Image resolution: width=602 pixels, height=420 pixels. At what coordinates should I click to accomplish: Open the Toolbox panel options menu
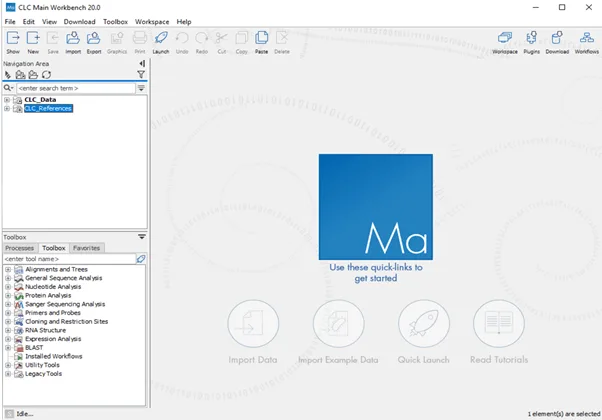[142, 237]
